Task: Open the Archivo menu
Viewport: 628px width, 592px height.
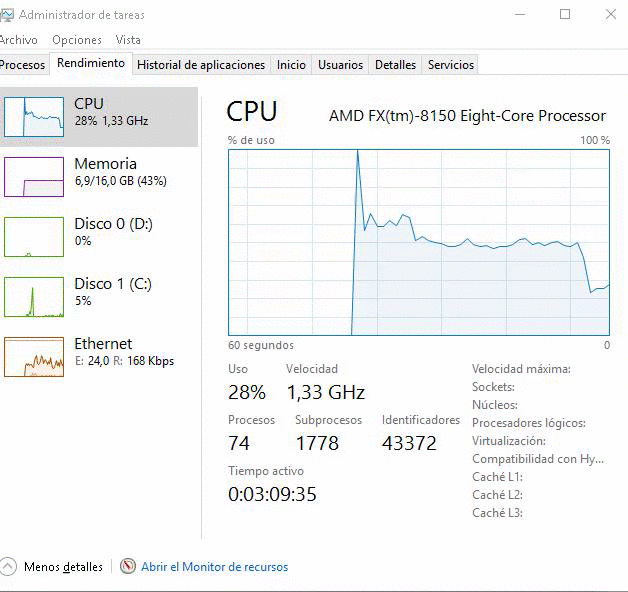Action: tap(18, 40)
